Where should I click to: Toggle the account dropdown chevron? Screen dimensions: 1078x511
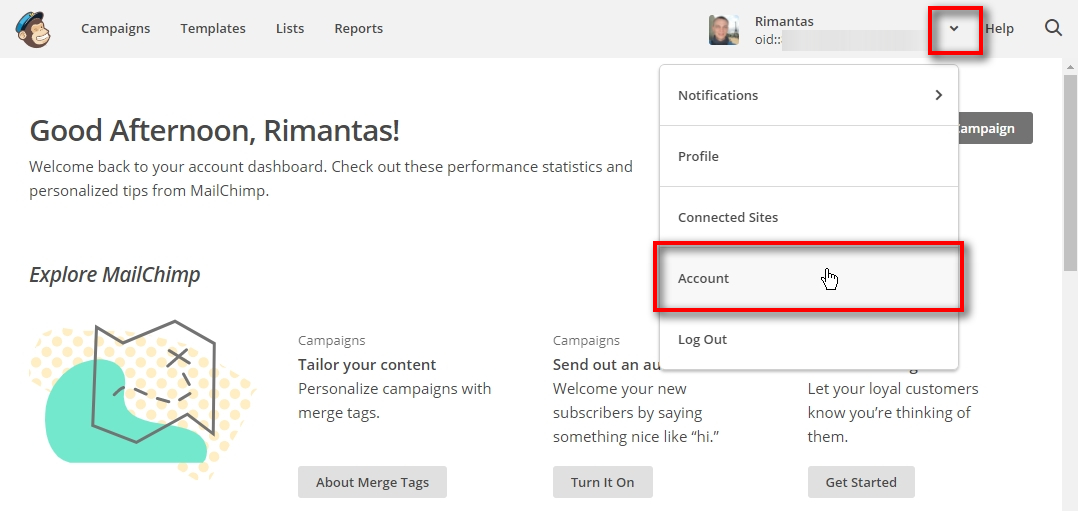(x=954, y=29)
